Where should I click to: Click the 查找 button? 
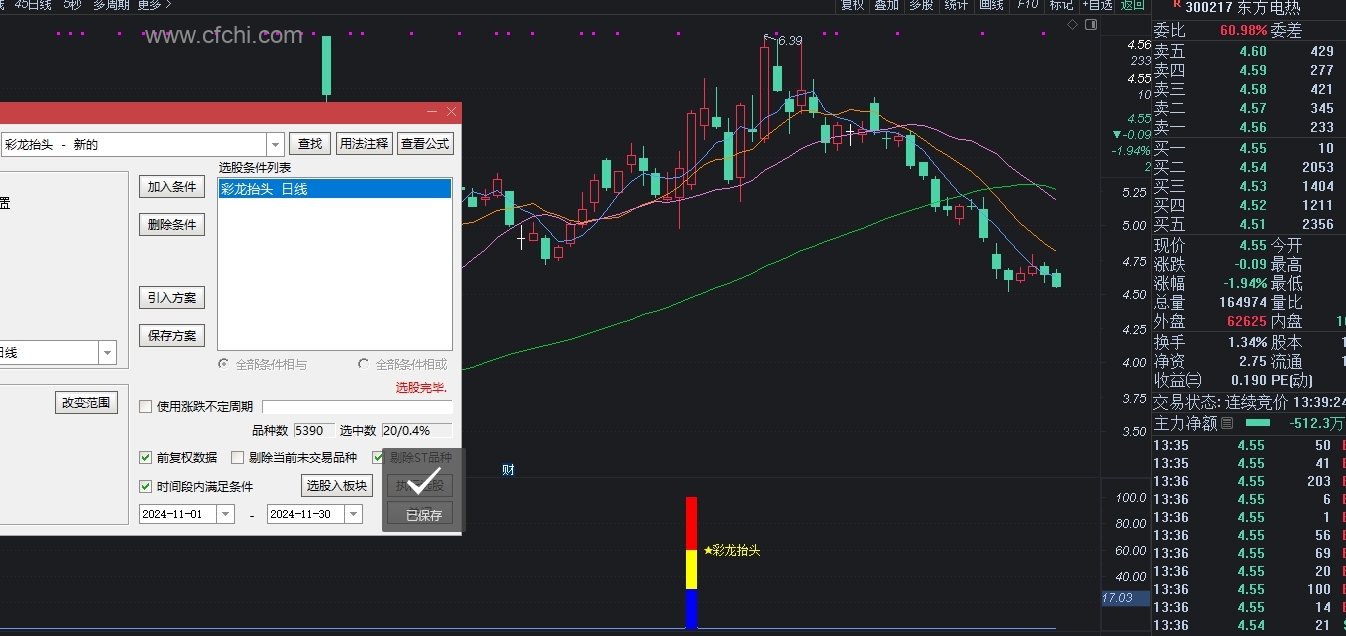click(310, 144)
